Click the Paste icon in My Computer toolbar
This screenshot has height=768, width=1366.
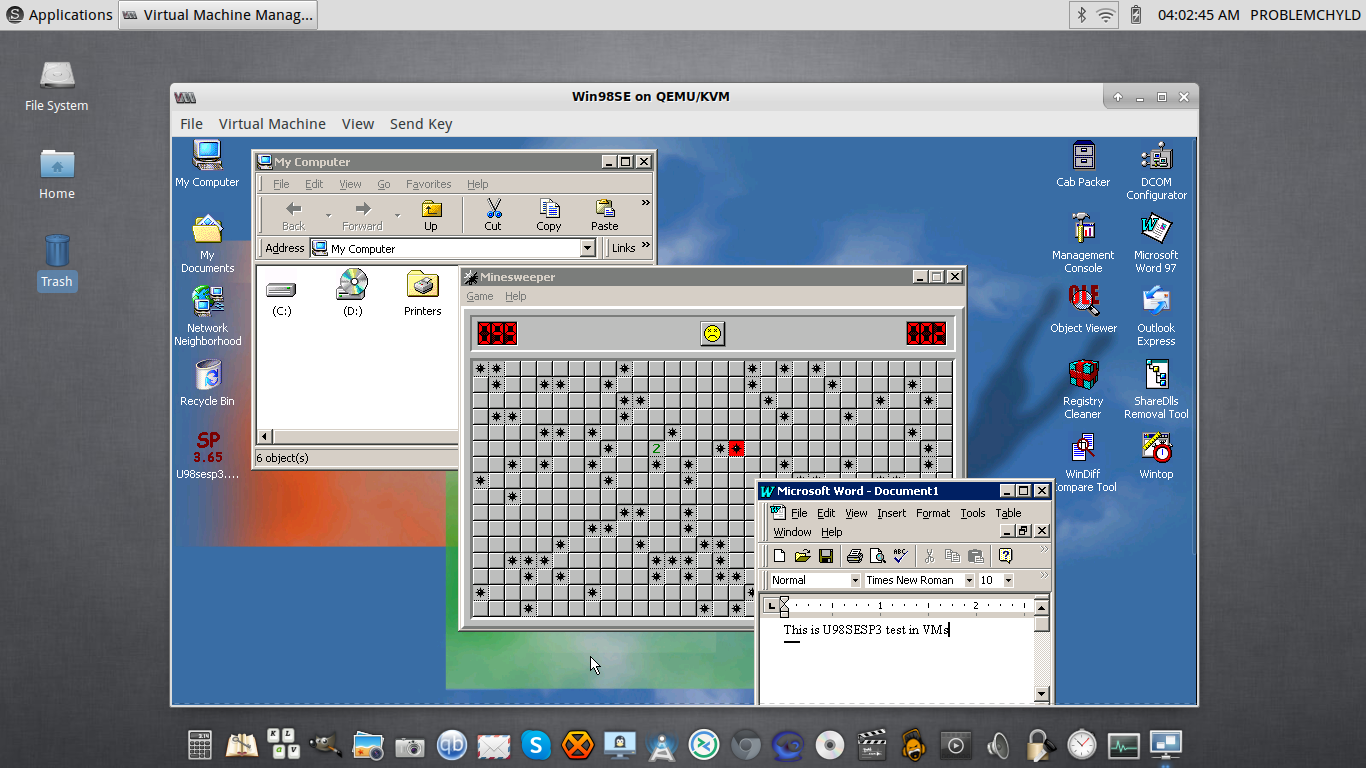pyautogui.click(x=605, y=214)
